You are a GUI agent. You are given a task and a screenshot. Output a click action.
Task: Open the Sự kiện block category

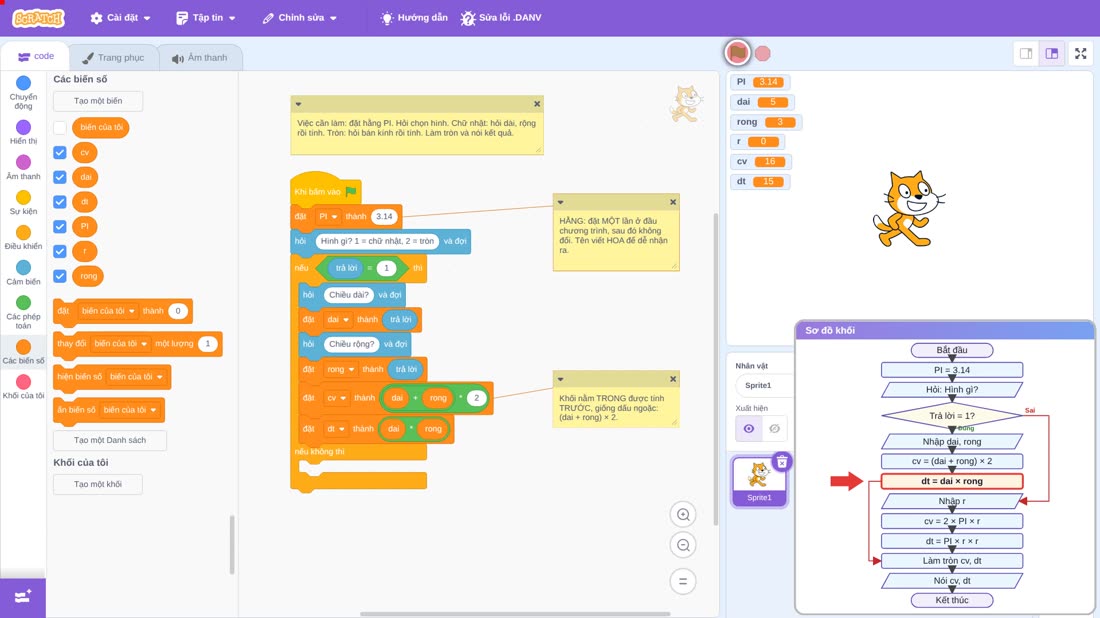point(23,203)
